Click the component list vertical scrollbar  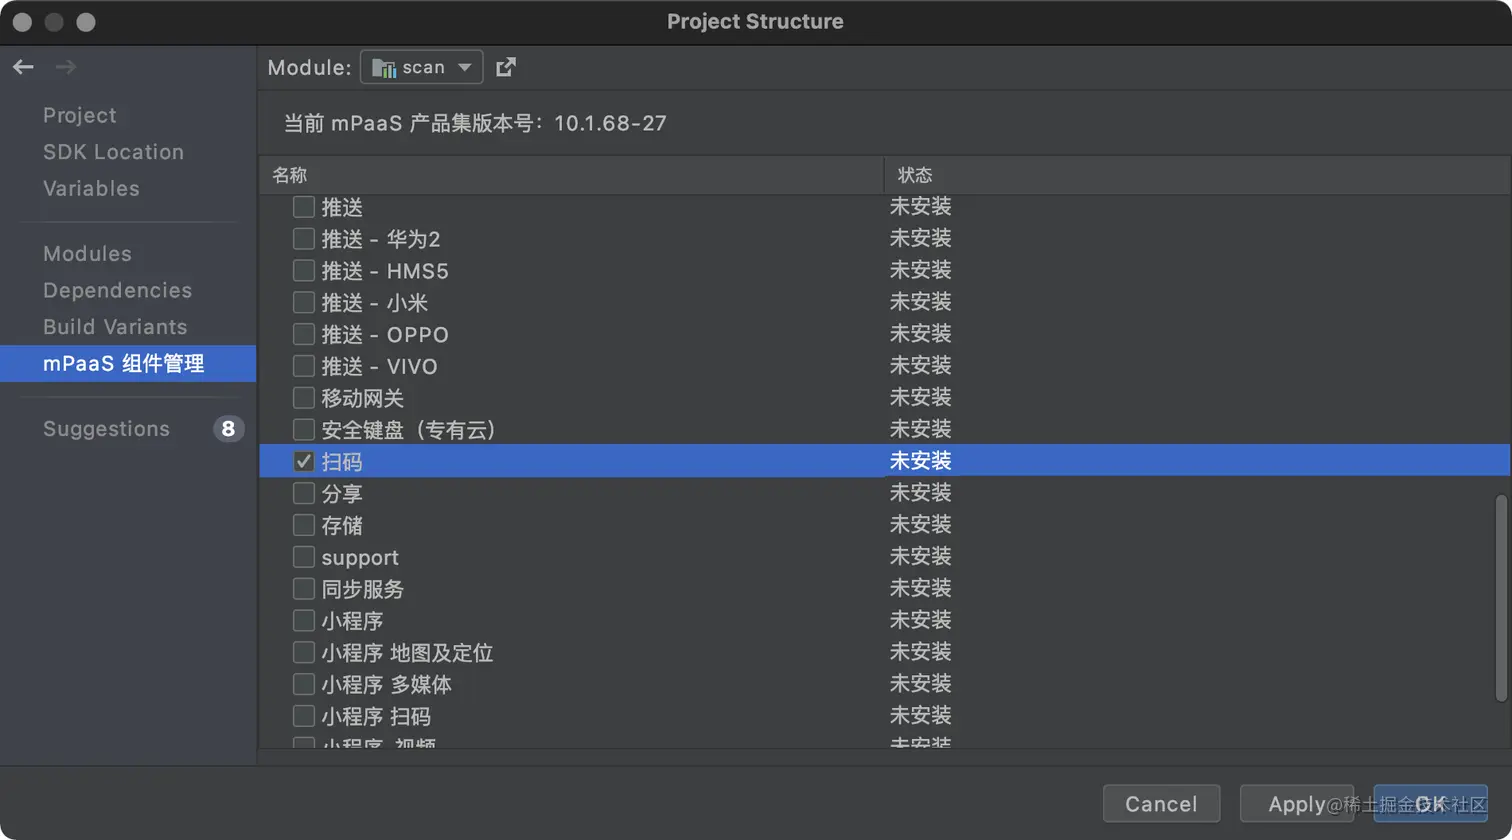coord(1501,598)
